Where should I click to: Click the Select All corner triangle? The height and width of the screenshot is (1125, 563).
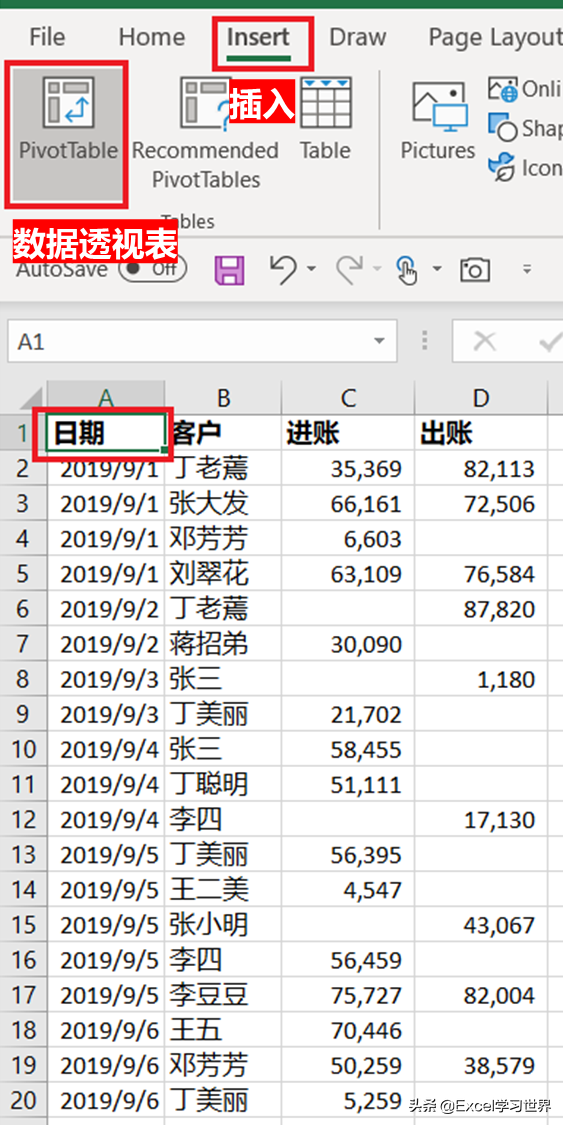24,398
